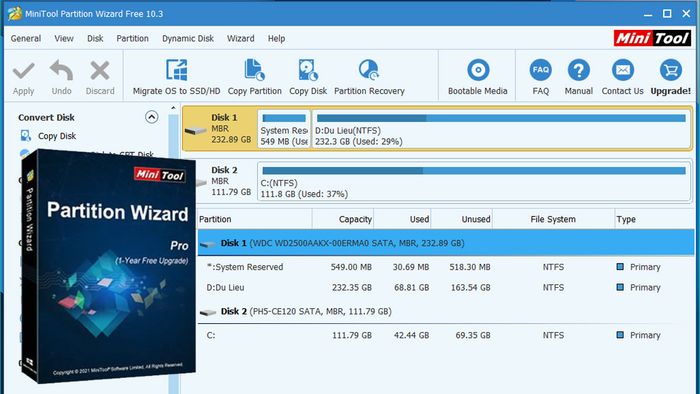The image size is (700, 394).
Task: Select D:Du Lieu(NTFS) block in disk map
Action: click(501, 130)
